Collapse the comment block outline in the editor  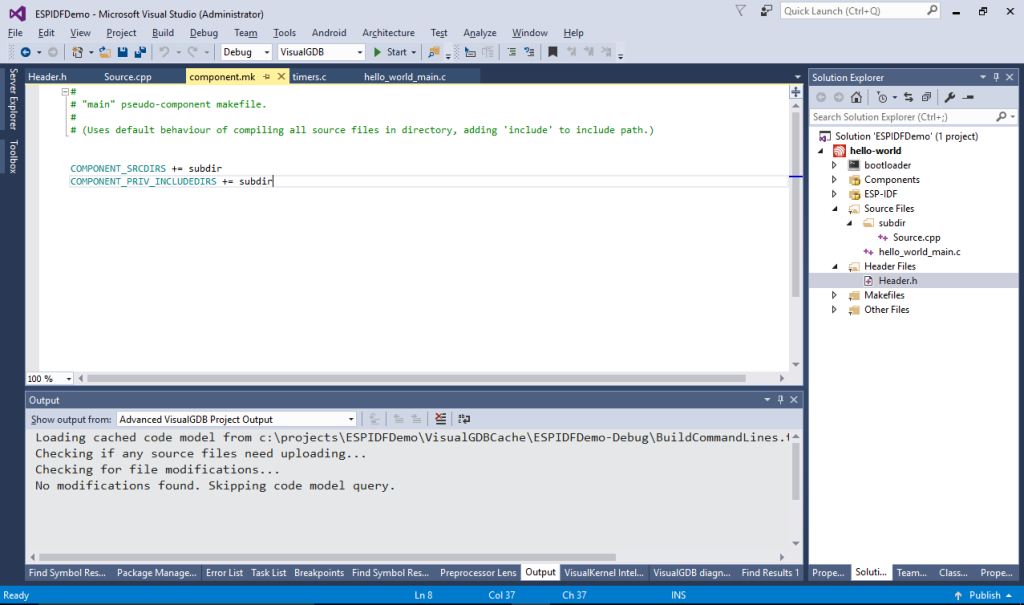tap(65, 92)
